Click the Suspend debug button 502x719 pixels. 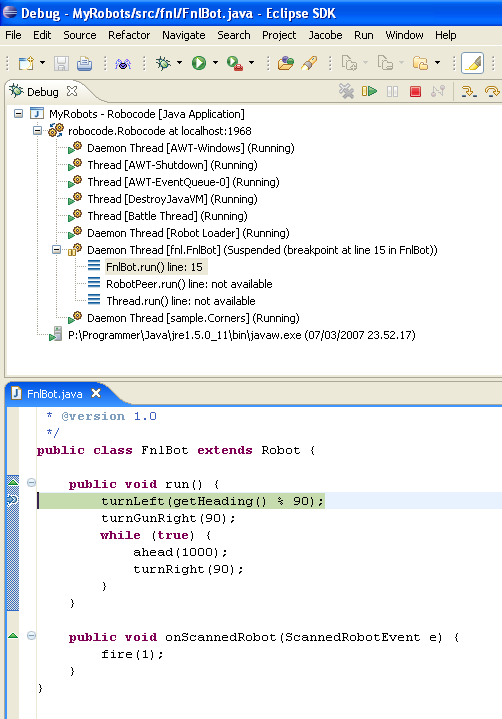point(392,92)
